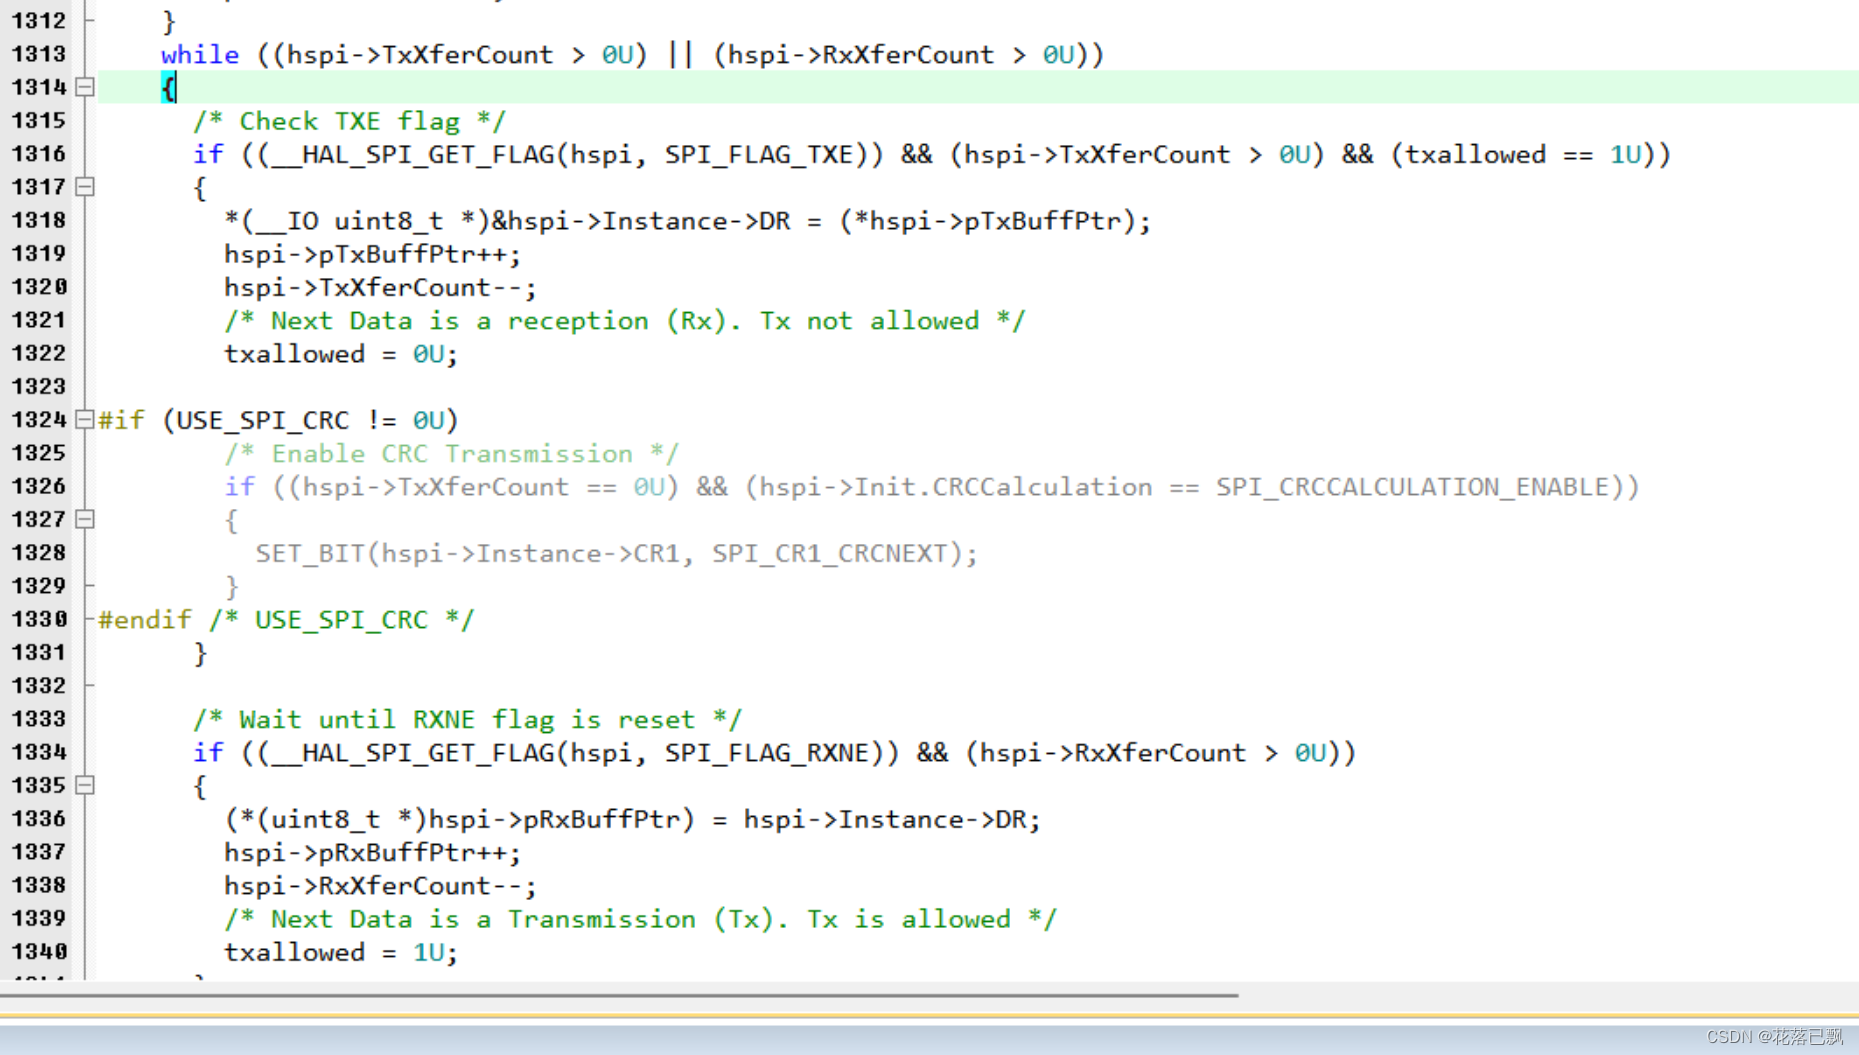Click line number 1313 in the gutter
This screenshot has width=1859, height=1055.
(38, 54)
